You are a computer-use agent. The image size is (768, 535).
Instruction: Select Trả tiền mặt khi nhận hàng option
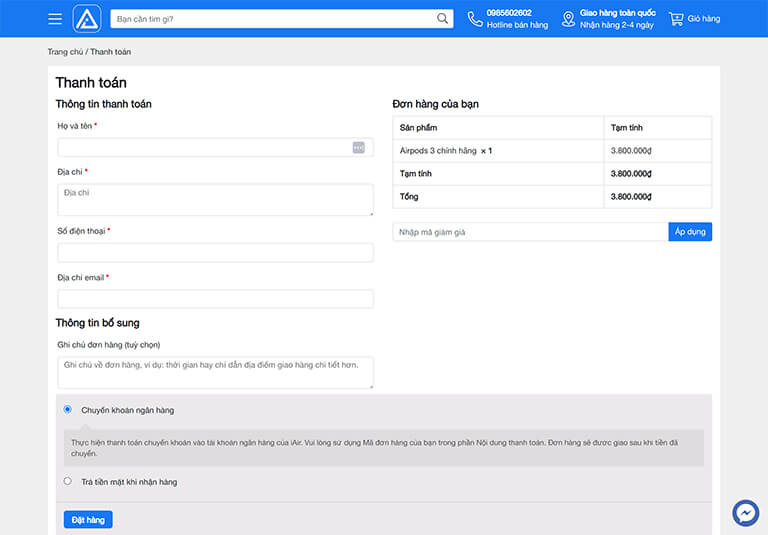(68, 481)
